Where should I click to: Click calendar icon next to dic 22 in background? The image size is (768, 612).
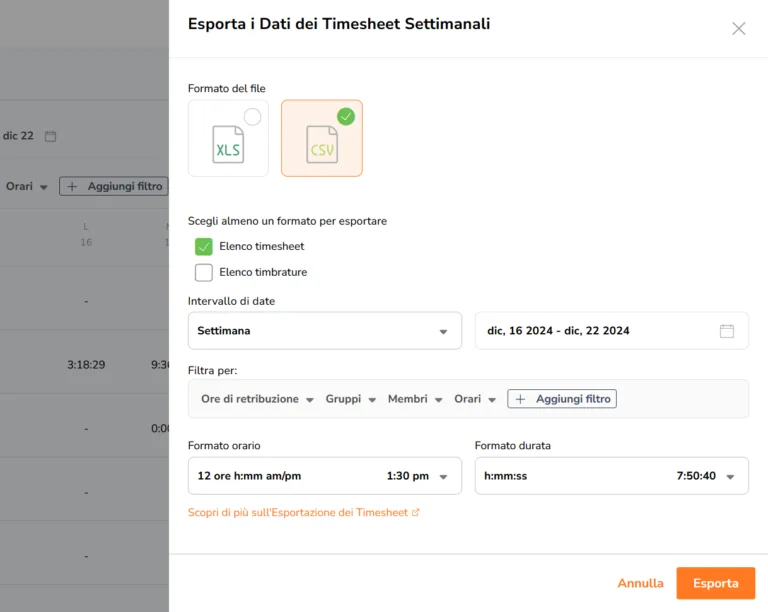50,136
